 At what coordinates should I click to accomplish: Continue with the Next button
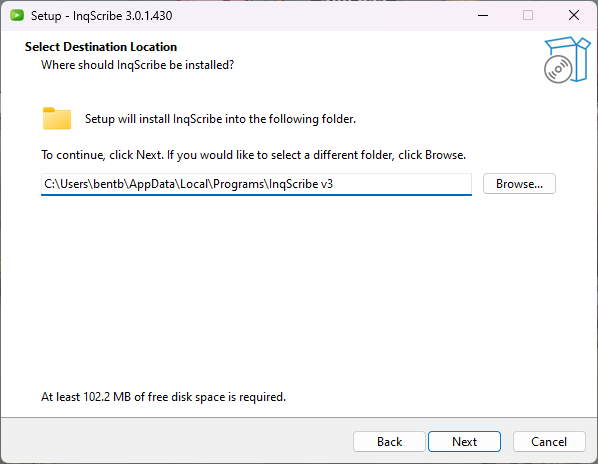[x=464, y=442]
